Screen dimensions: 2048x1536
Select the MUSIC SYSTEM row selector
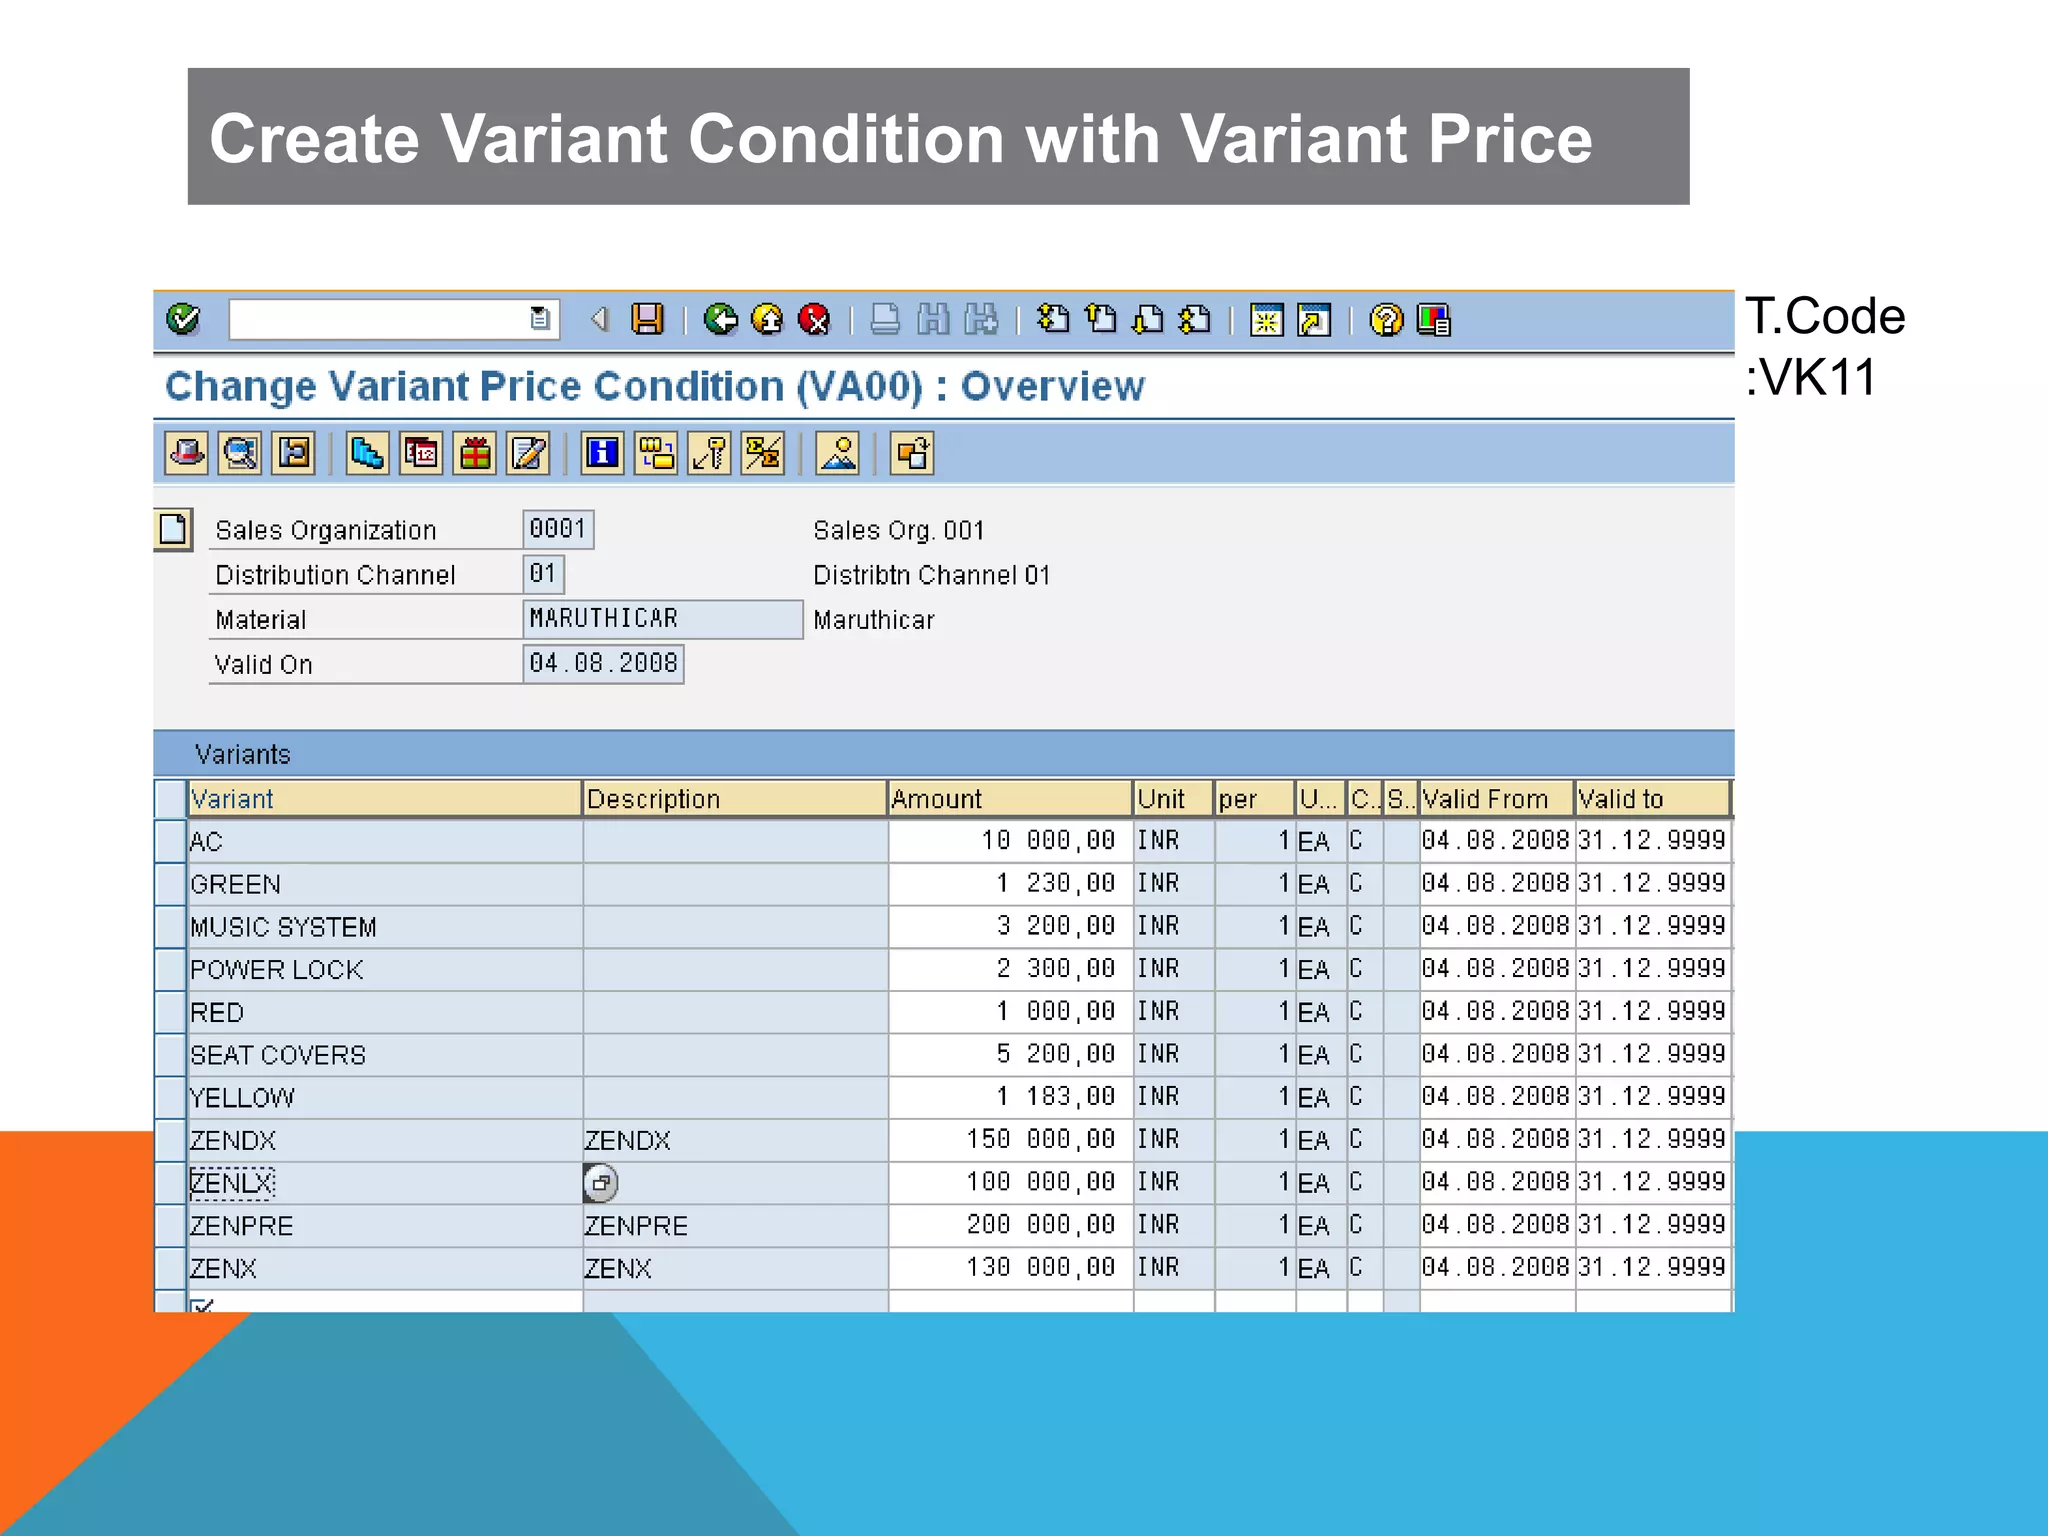171,927
